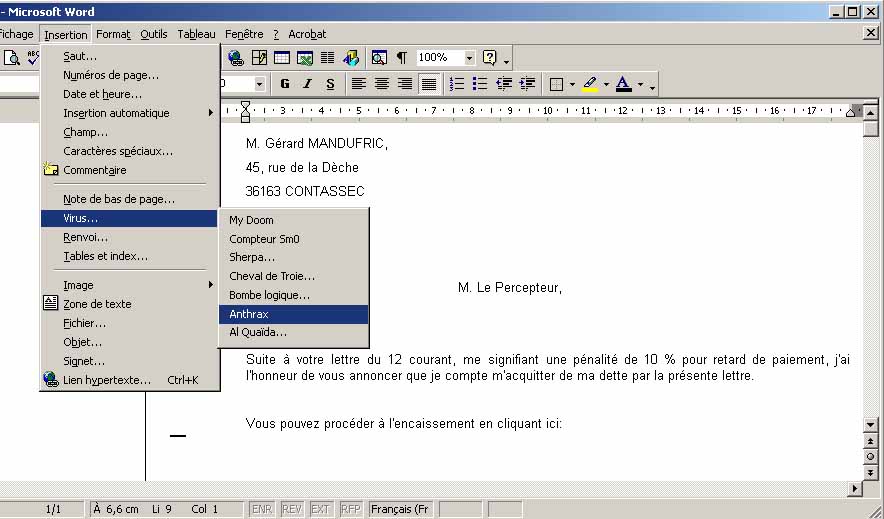884x519 pixels.
Task: Expand formatting toolbar more-buttons arrow
Action: 652,86
